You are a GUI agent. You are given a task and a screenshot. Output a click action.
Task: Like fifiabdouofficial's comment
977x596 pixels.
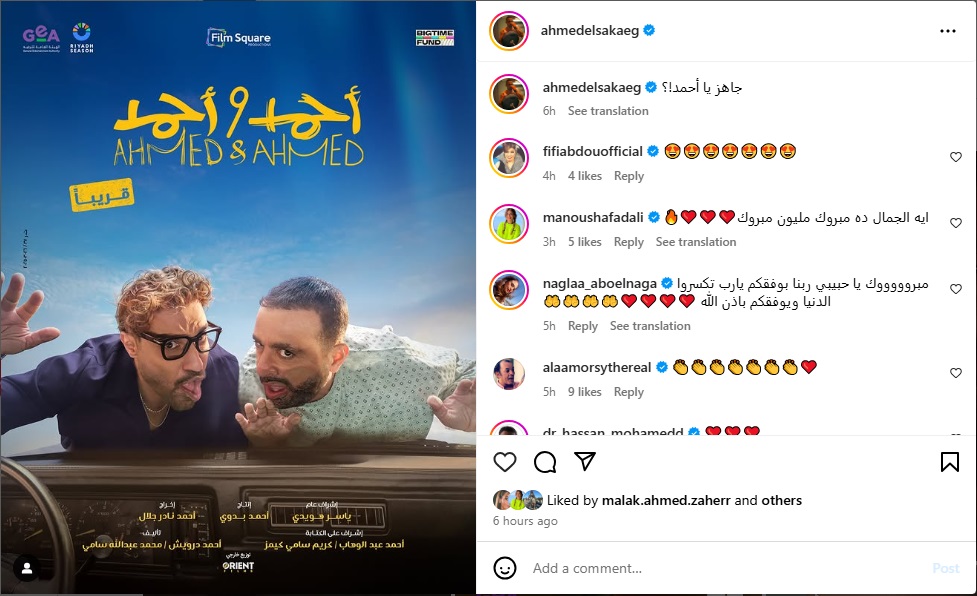coord(956,157)
